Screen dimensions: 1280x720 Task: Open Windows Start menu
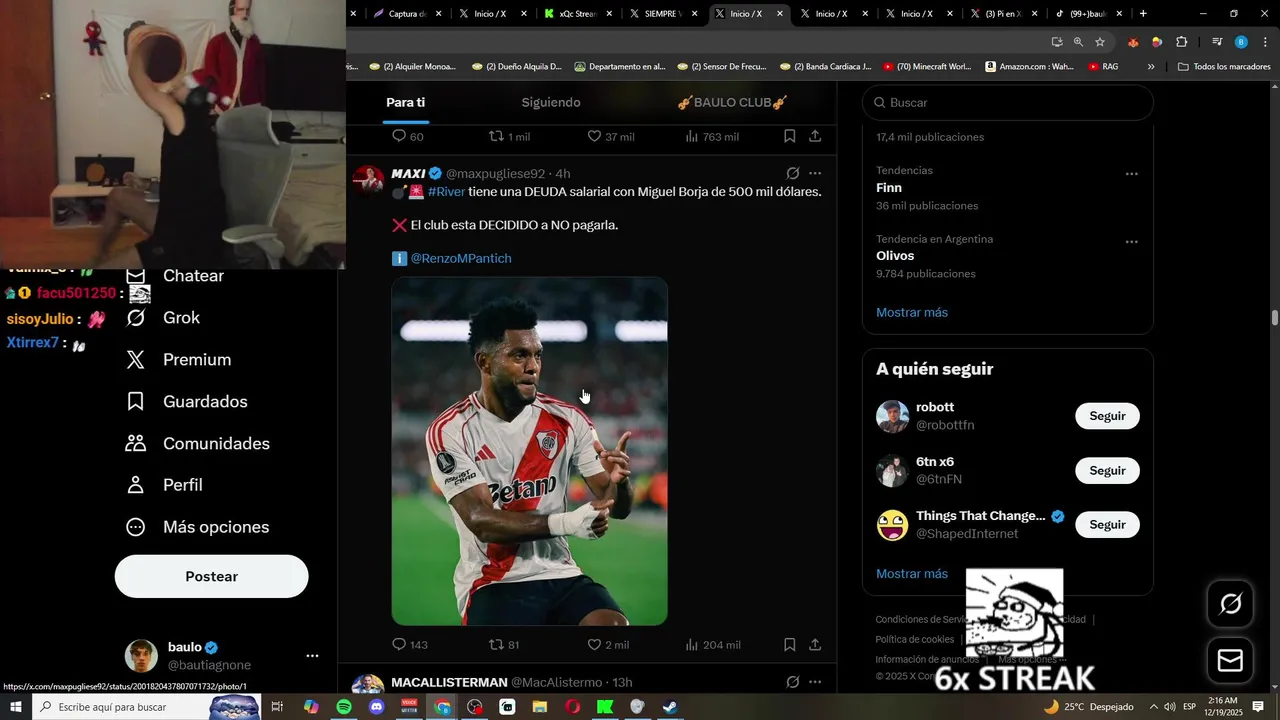16,707
